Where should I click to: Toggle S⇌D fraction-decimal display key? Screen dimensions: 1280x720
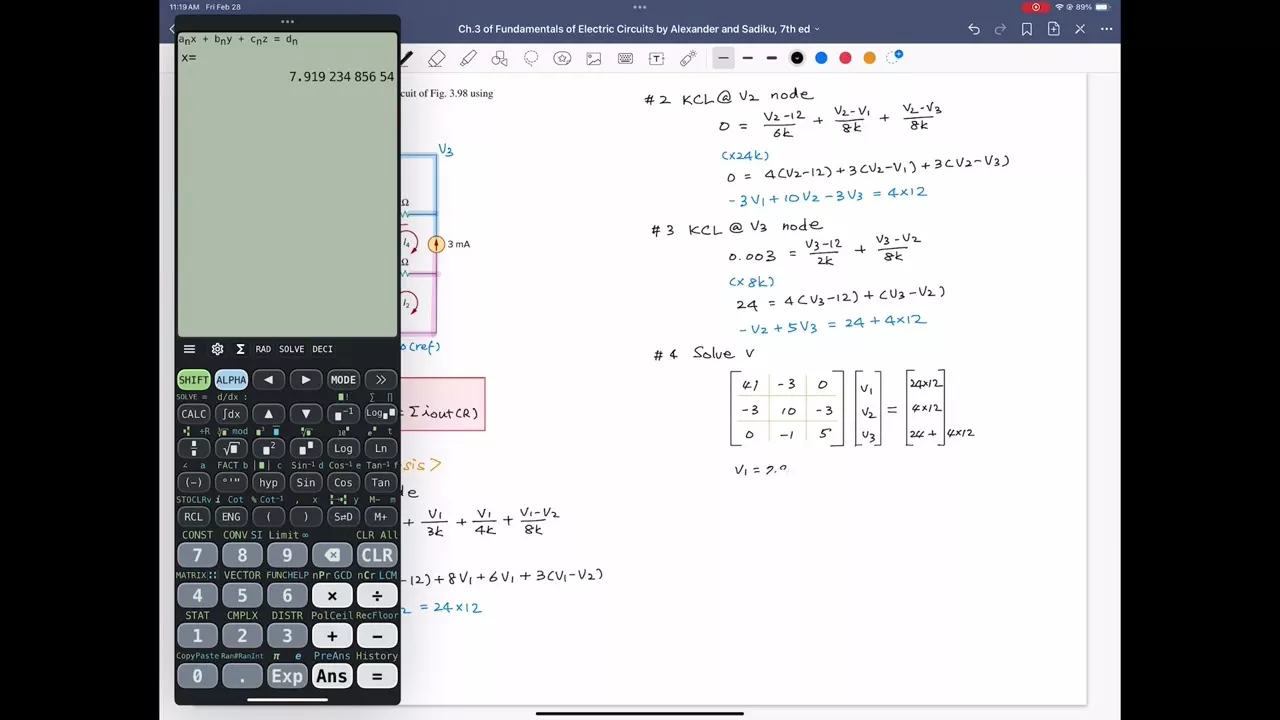click(x=343, y=517)
